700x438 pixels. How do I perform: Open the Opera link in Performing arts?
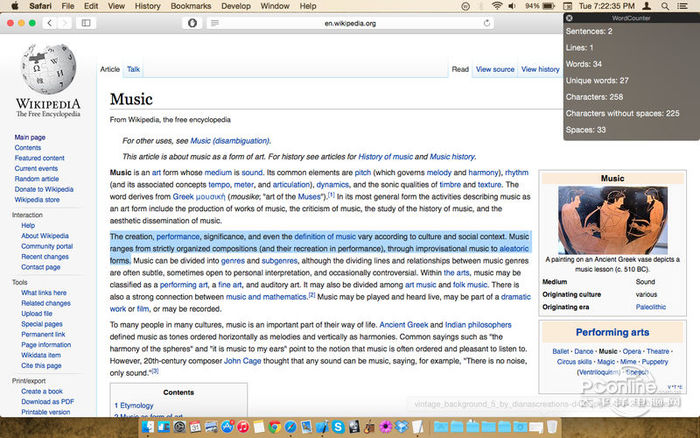tap(632, 351)
